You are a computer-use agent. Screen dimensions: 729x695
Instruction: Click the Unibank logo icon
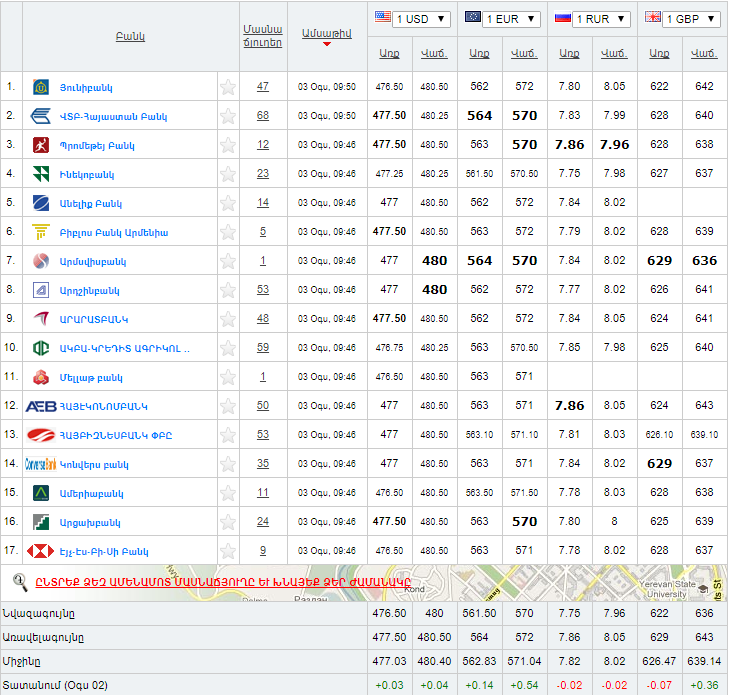click(41, 87)
